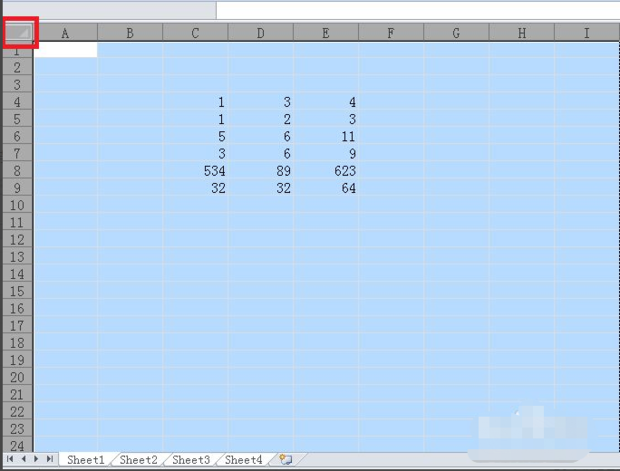Select column H header
Screen dimensions: 620x471
coord(522,33)
